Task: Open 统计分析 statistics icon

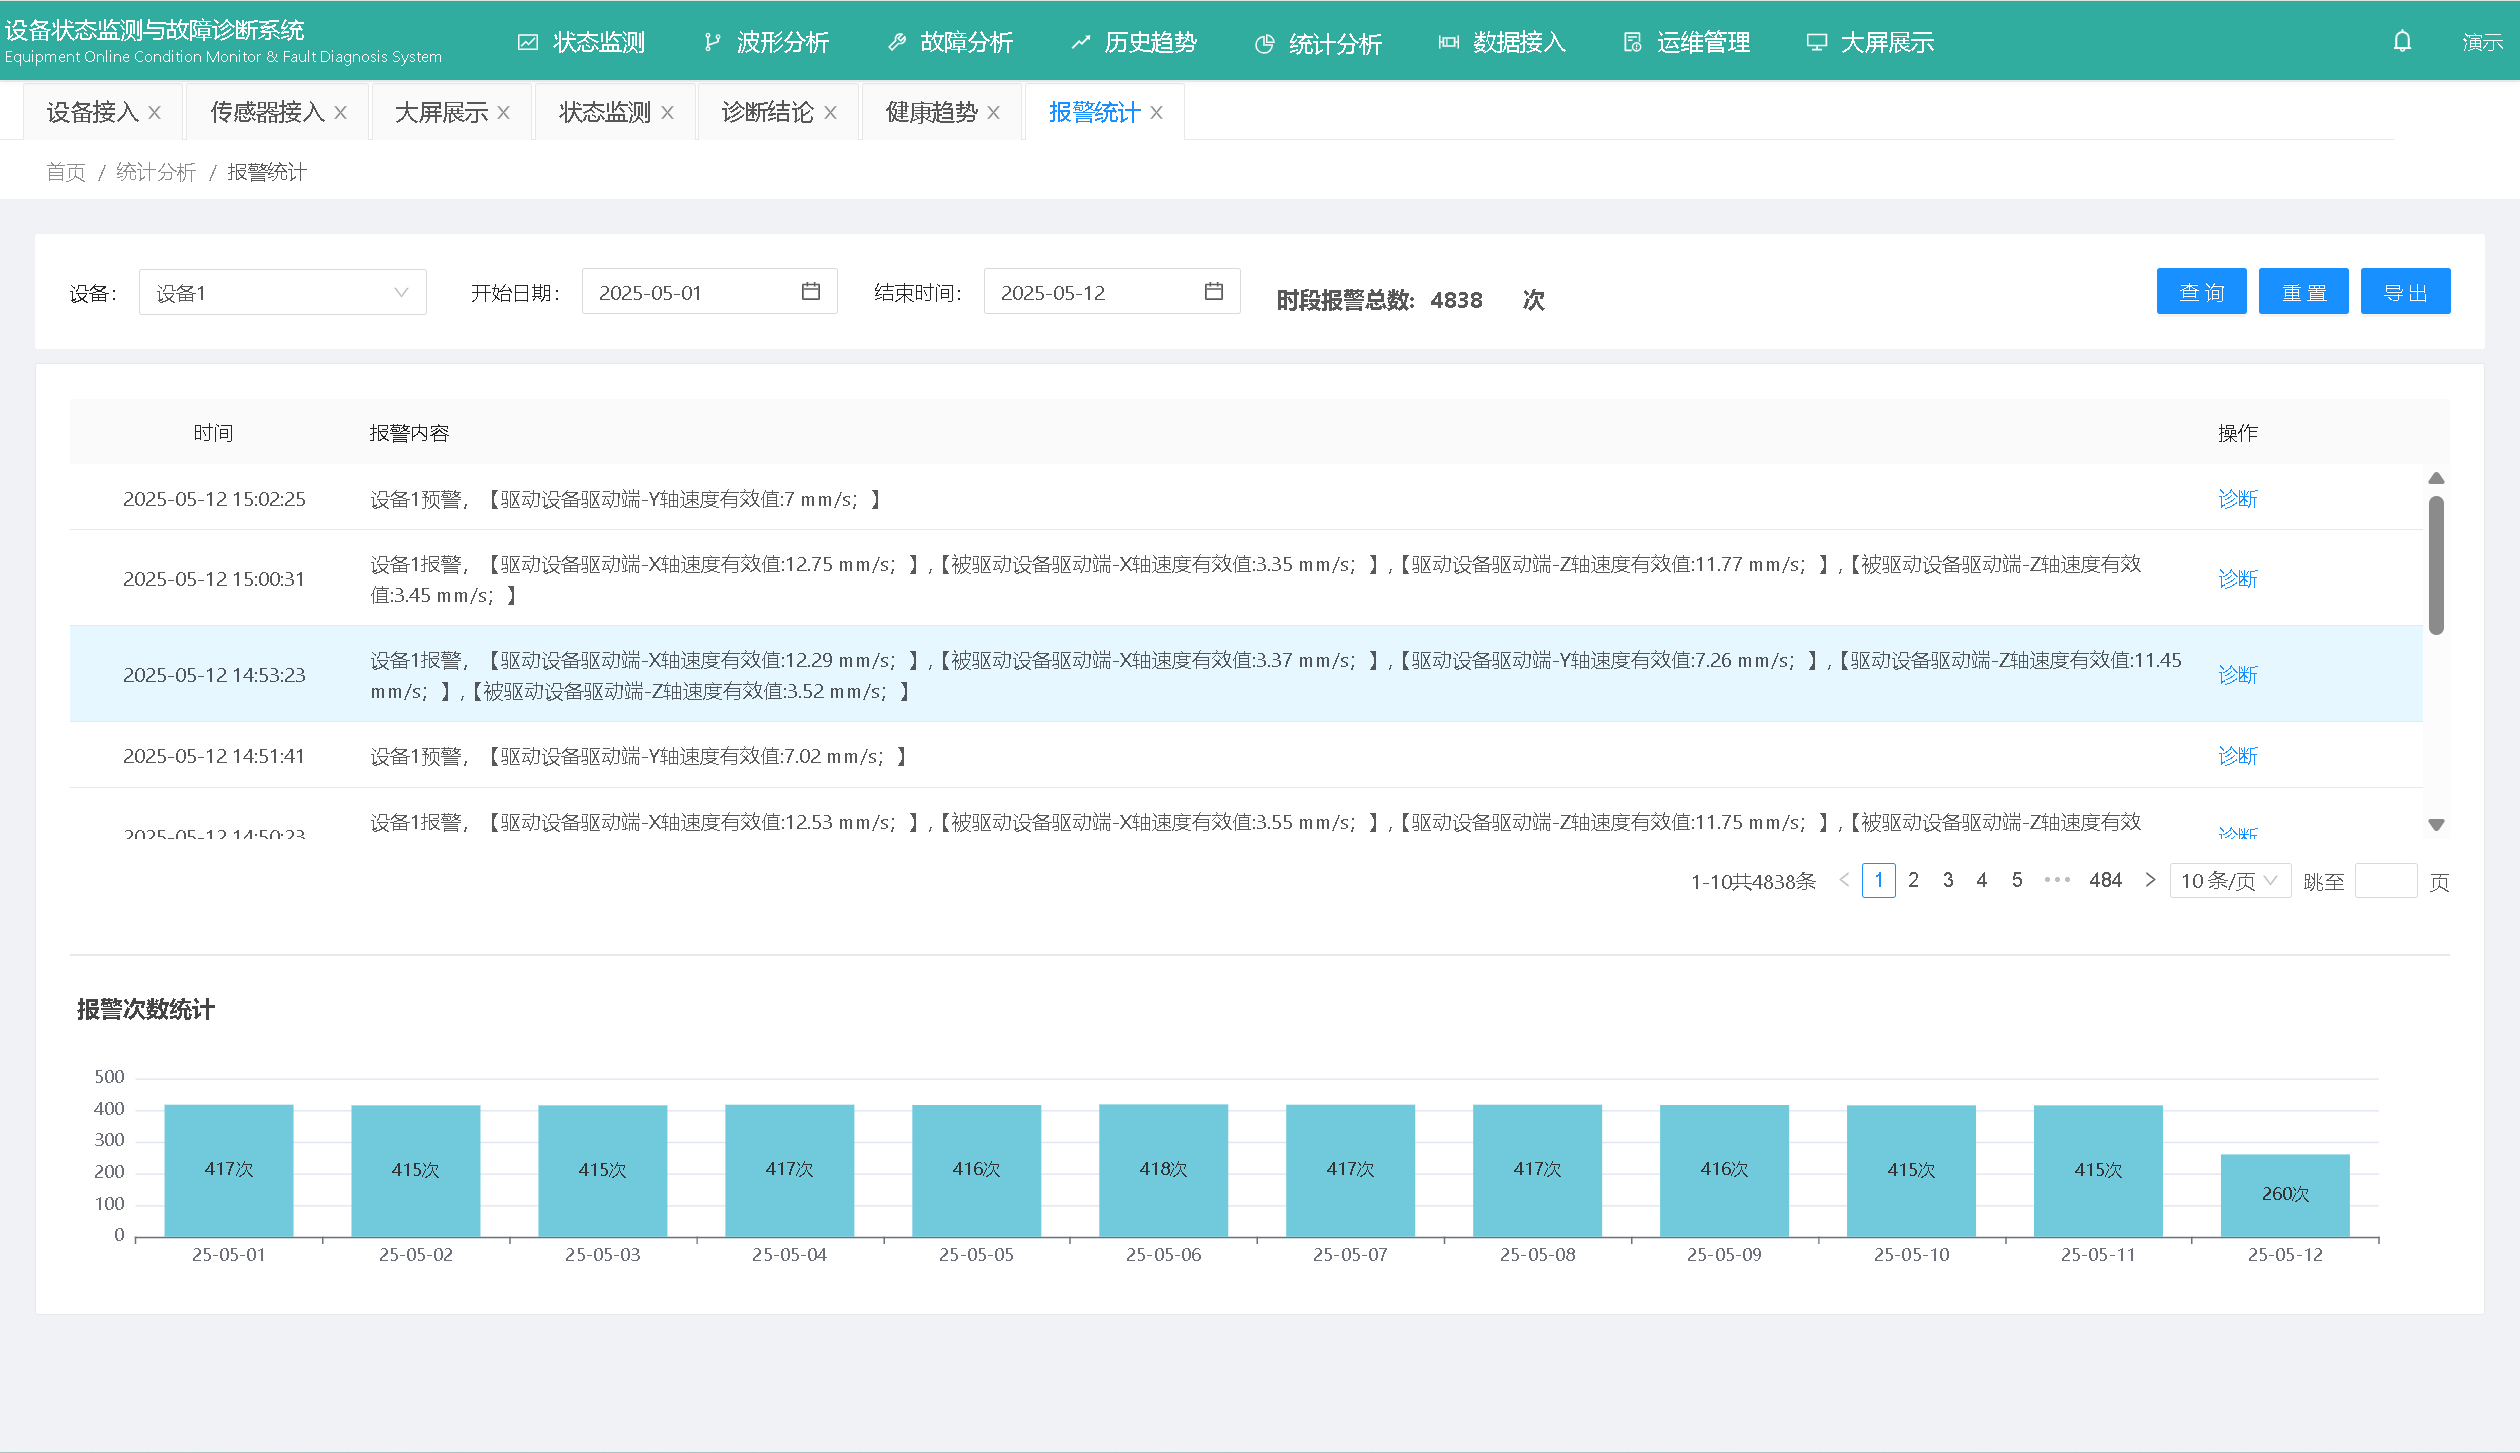Action: (x=1263, y=42)
